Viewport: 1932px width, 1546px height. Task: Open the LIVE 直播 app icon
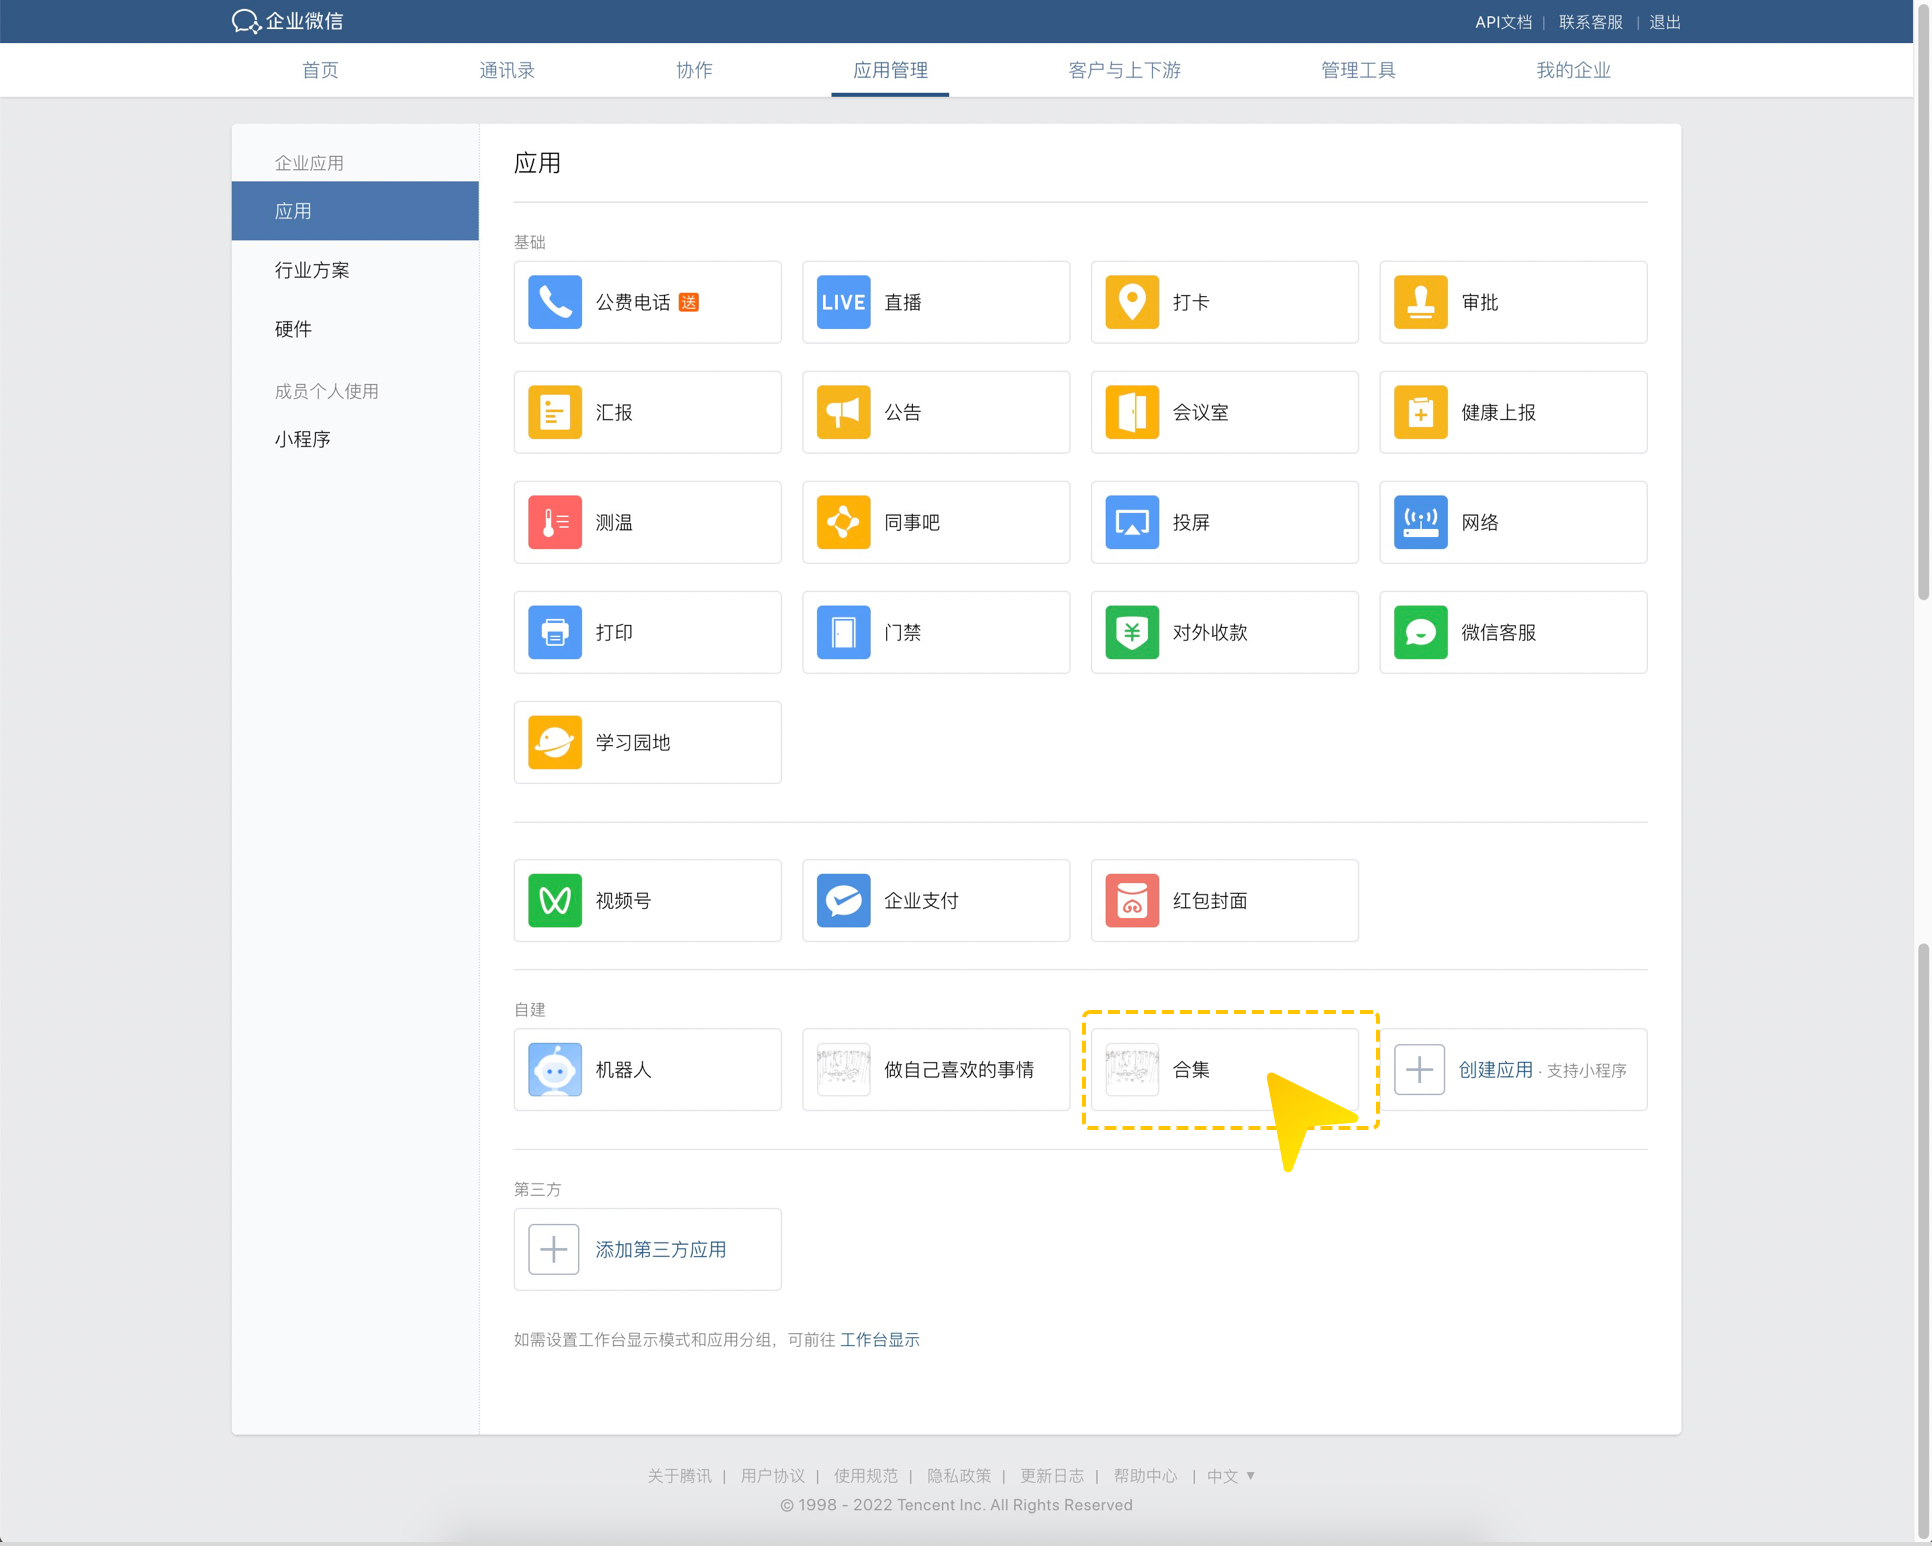(843, 302)
